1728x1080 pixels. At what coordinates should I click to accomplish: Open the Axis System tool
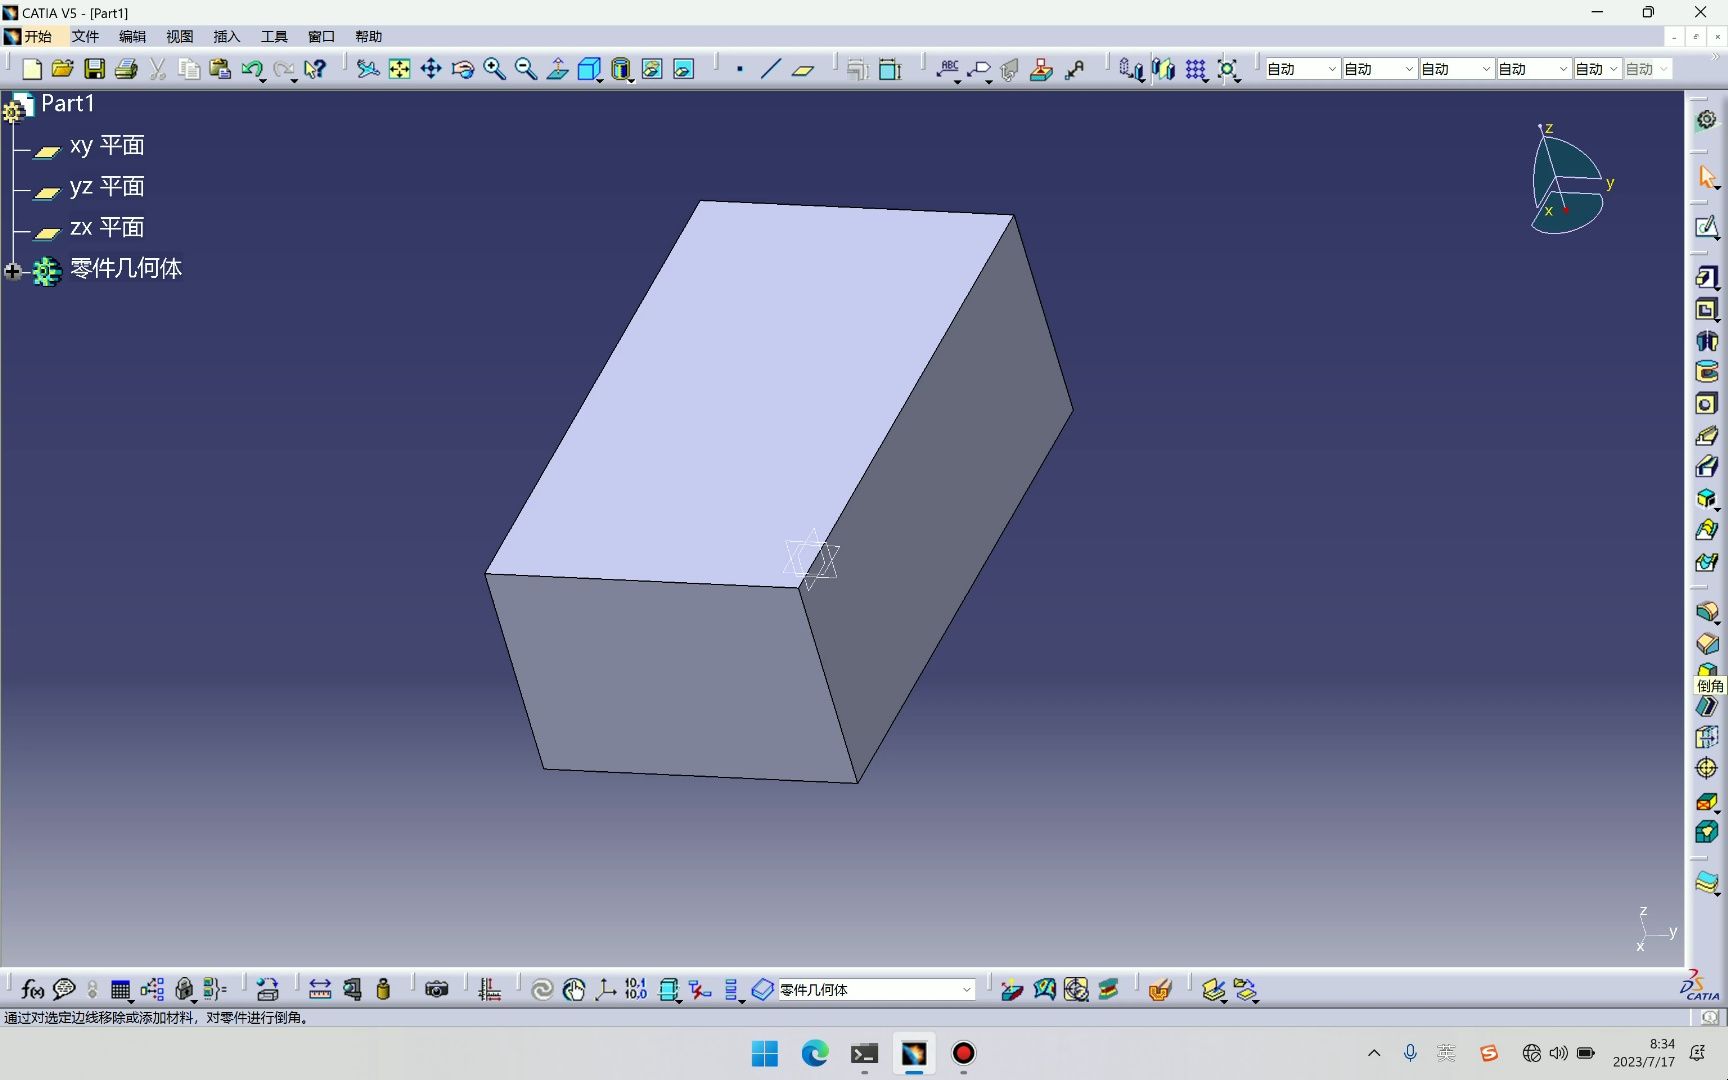click(x=605, y=990)
